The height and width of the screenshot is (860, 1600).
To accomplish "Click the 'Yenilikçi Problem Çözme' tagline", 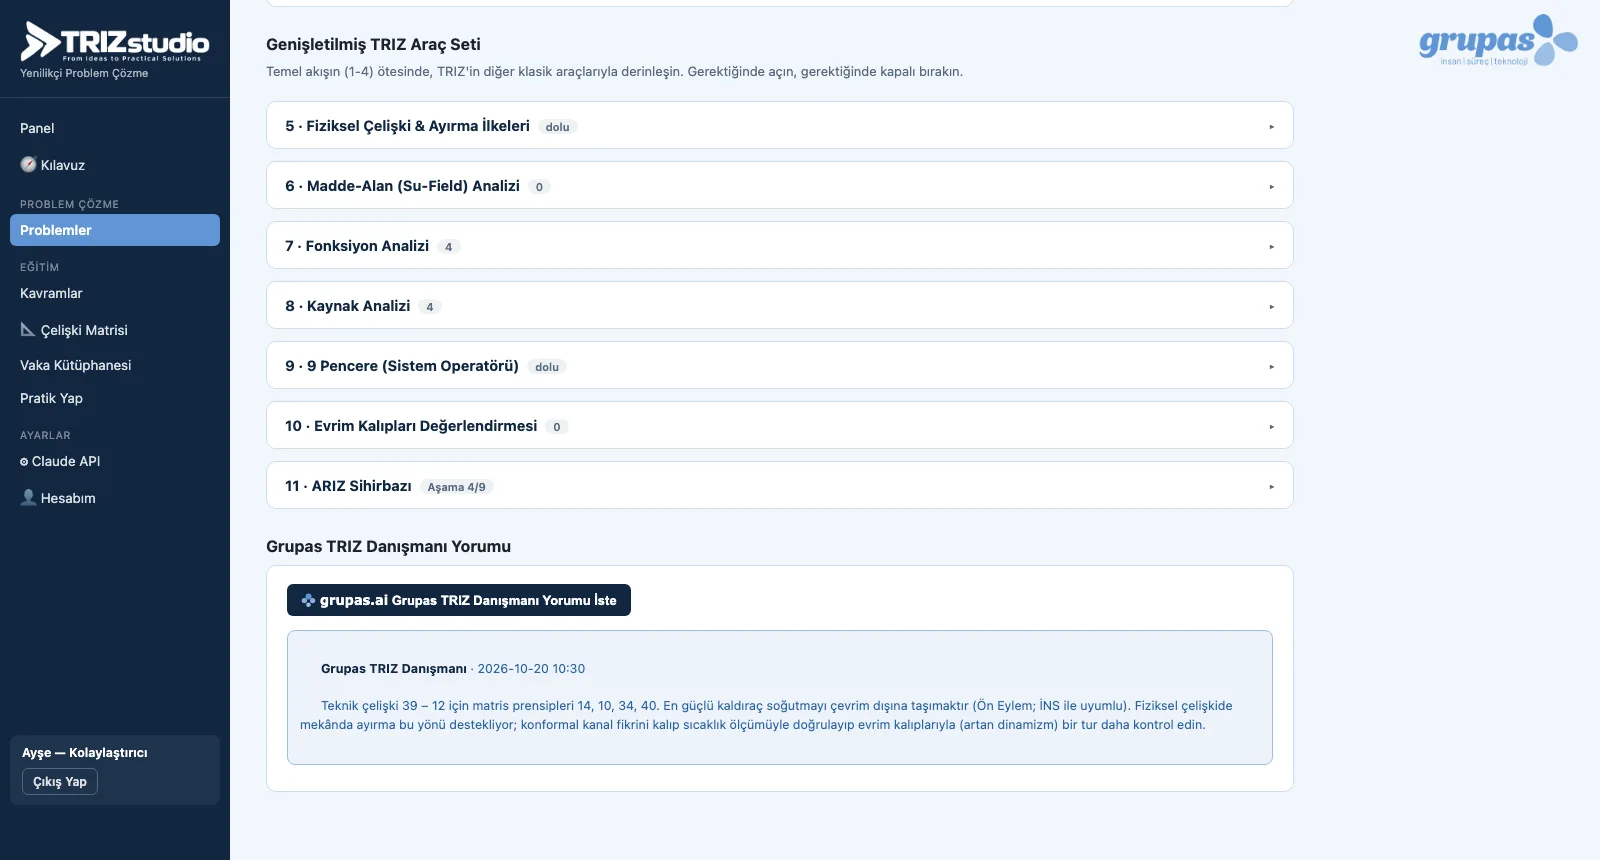I will [x=84, y=73].
